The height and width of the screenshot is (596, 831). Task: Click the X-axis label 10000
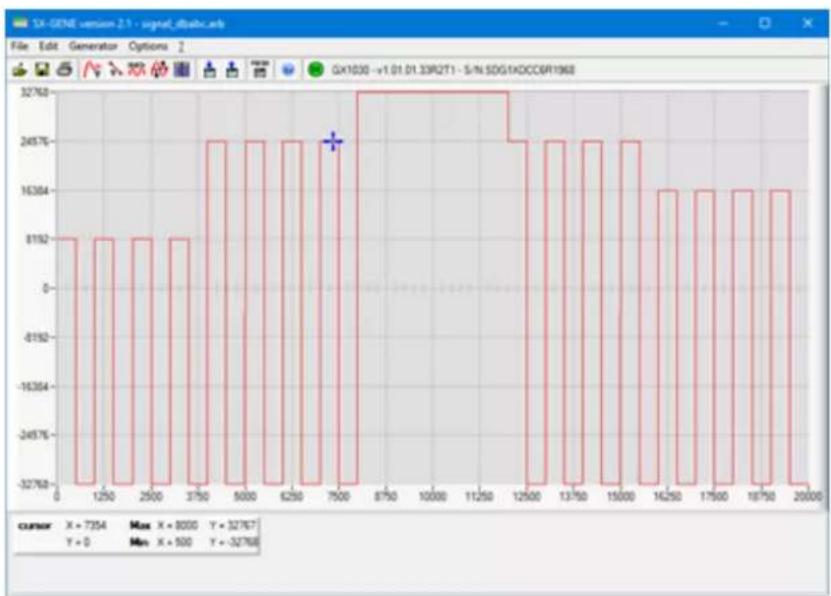tap(432, 496)
